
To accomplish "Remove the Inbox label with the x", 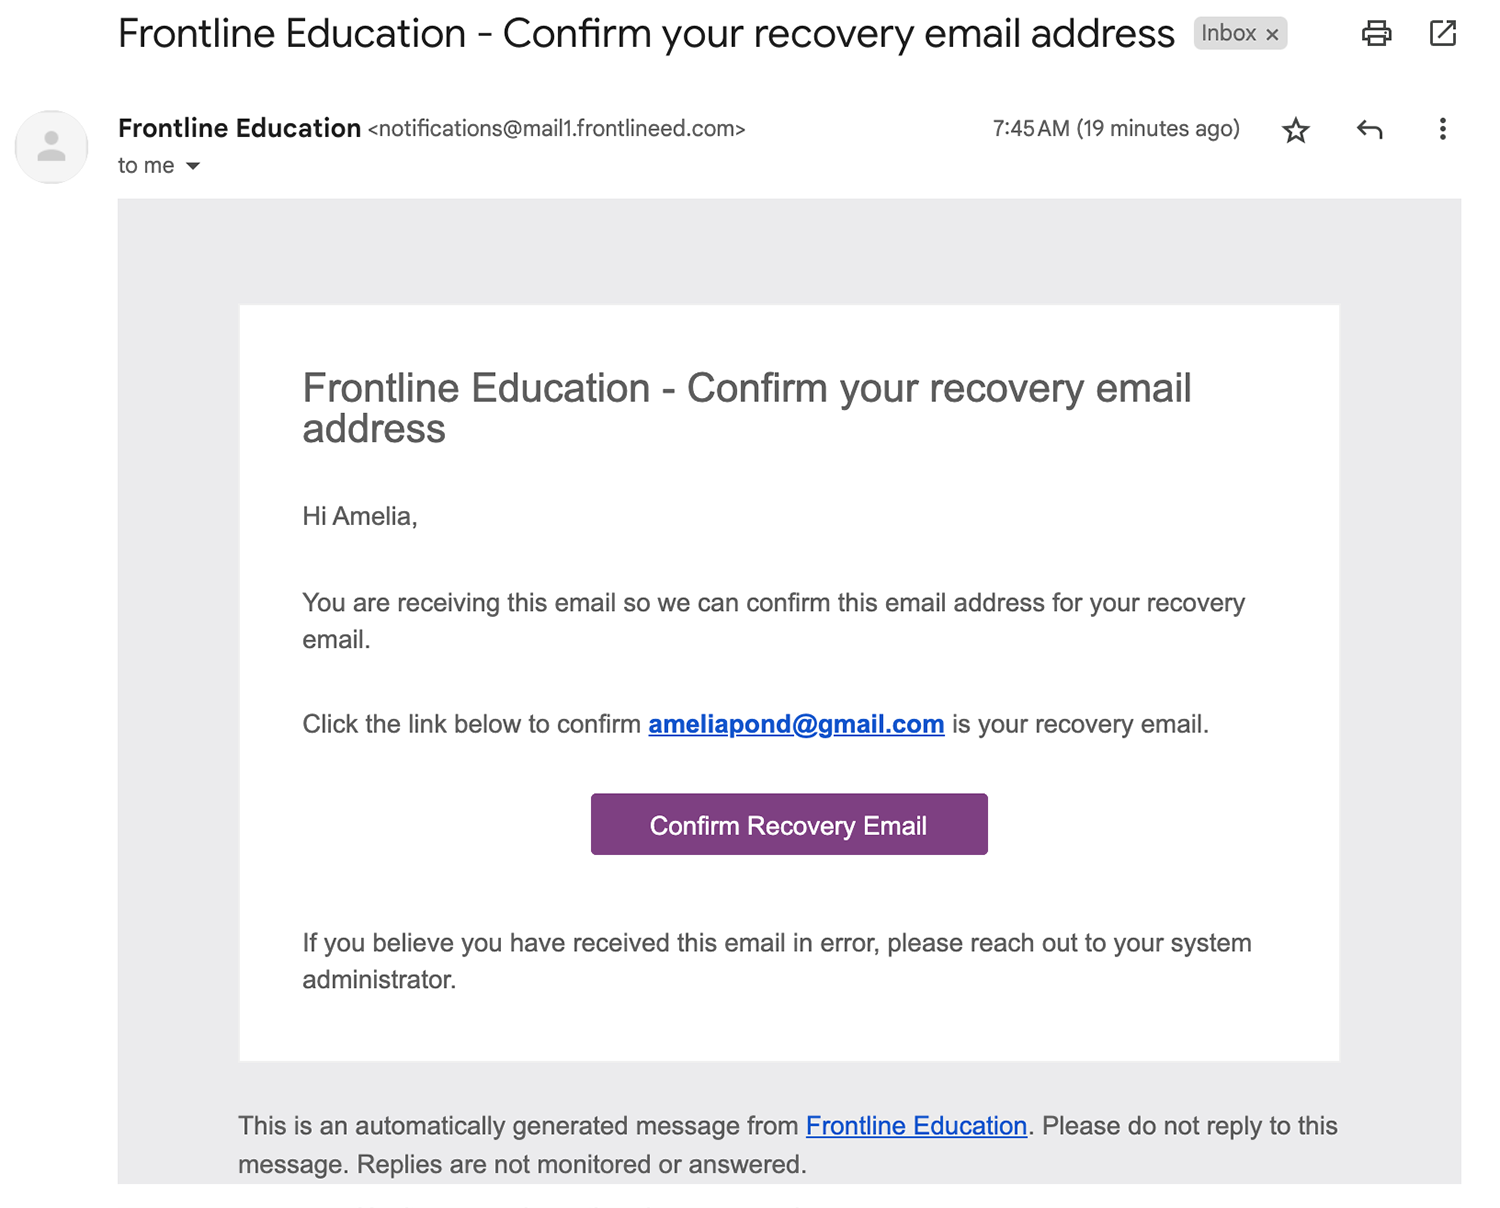I will click(x=1272, y=35).
